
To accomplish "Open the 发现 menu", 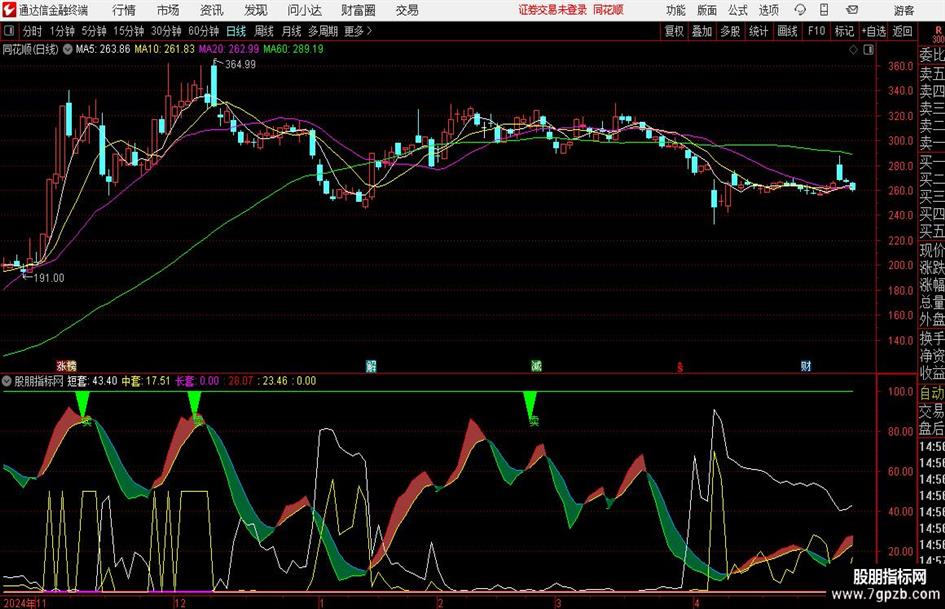I will [256, 10].
